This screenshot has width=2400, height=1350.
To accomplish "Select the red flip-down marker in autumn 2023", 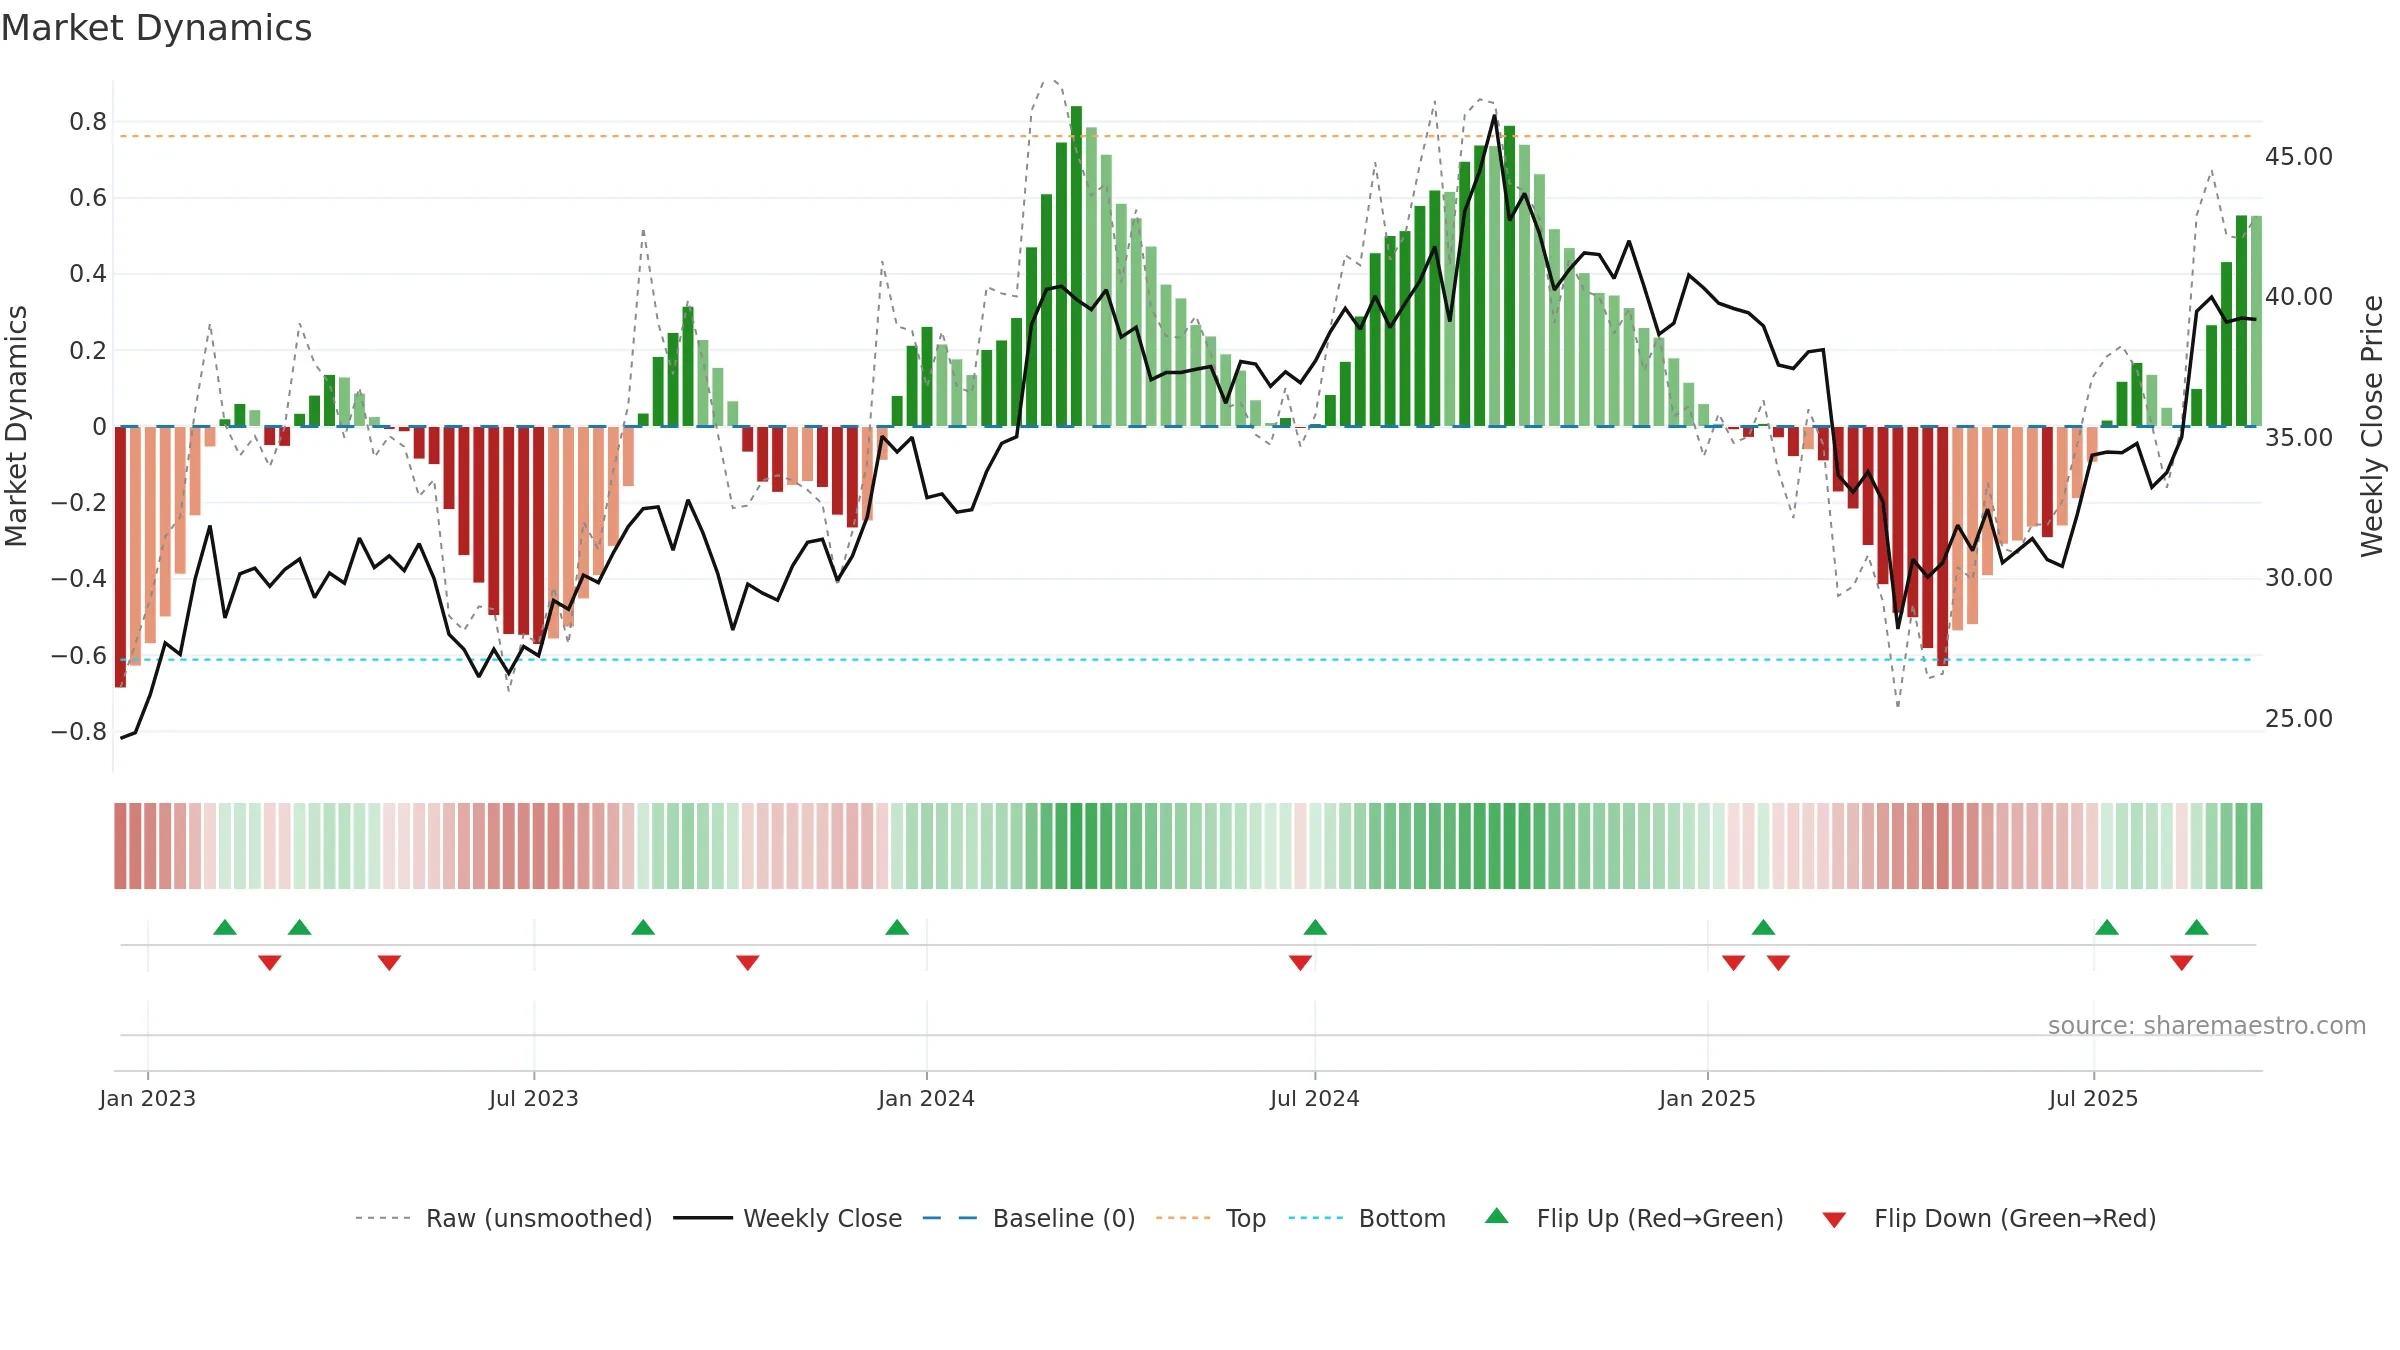I will [x=748, y=963].
